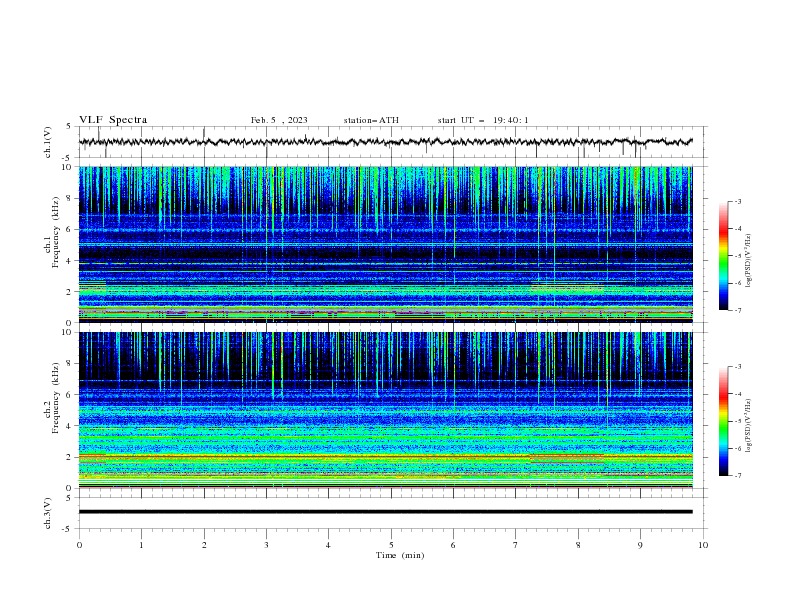Click time axis tick label "9"

[640, 545]
